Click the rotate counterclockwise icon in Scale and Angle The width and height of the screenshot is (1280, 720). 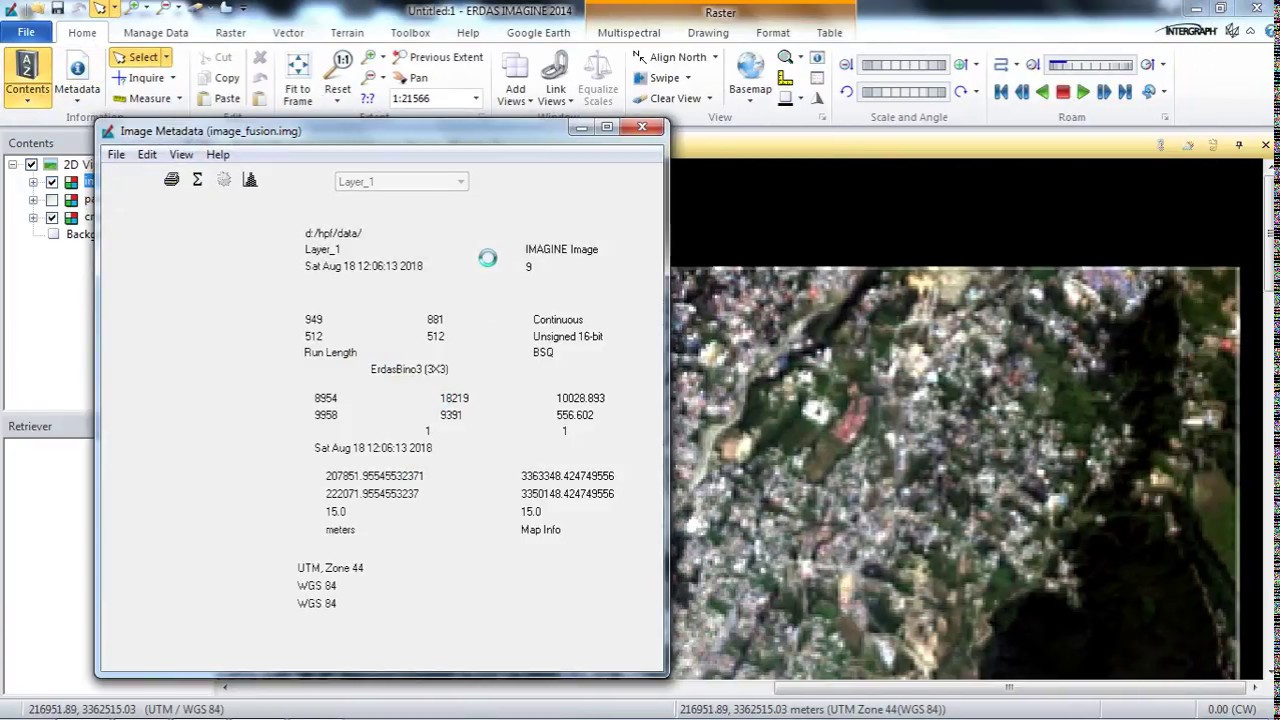click(846, 92)
